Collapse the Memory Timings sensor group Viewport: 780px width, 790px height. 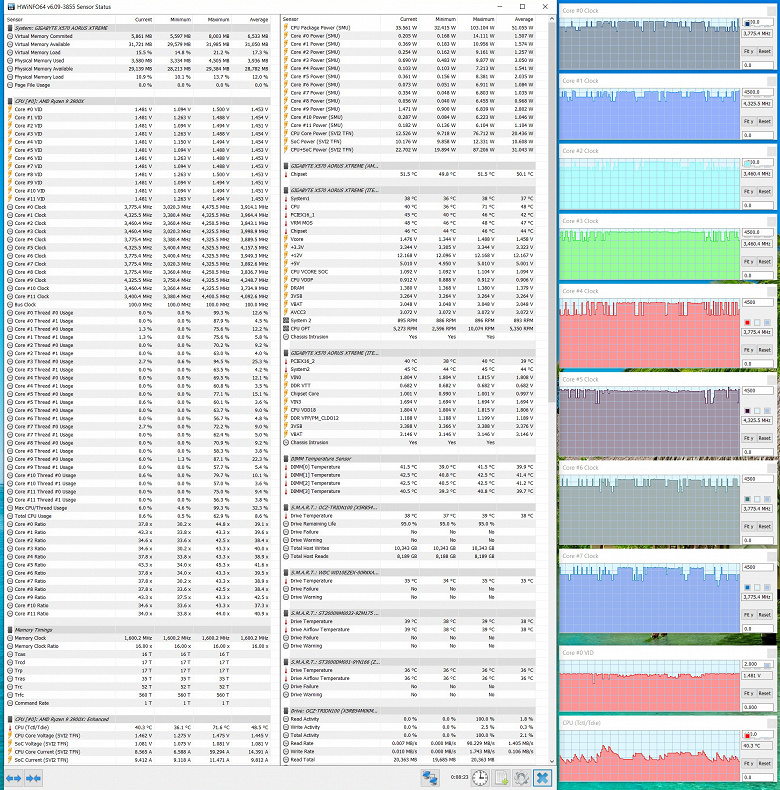pos(10,630)
